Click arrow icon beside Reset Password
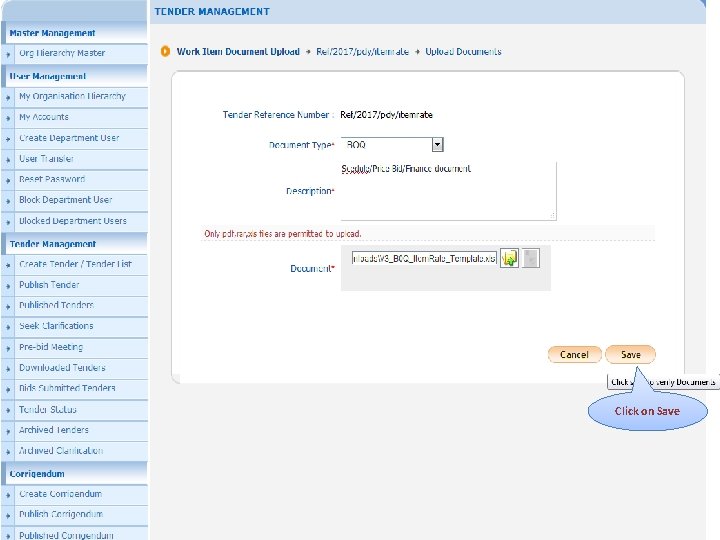 pos(8,181)
